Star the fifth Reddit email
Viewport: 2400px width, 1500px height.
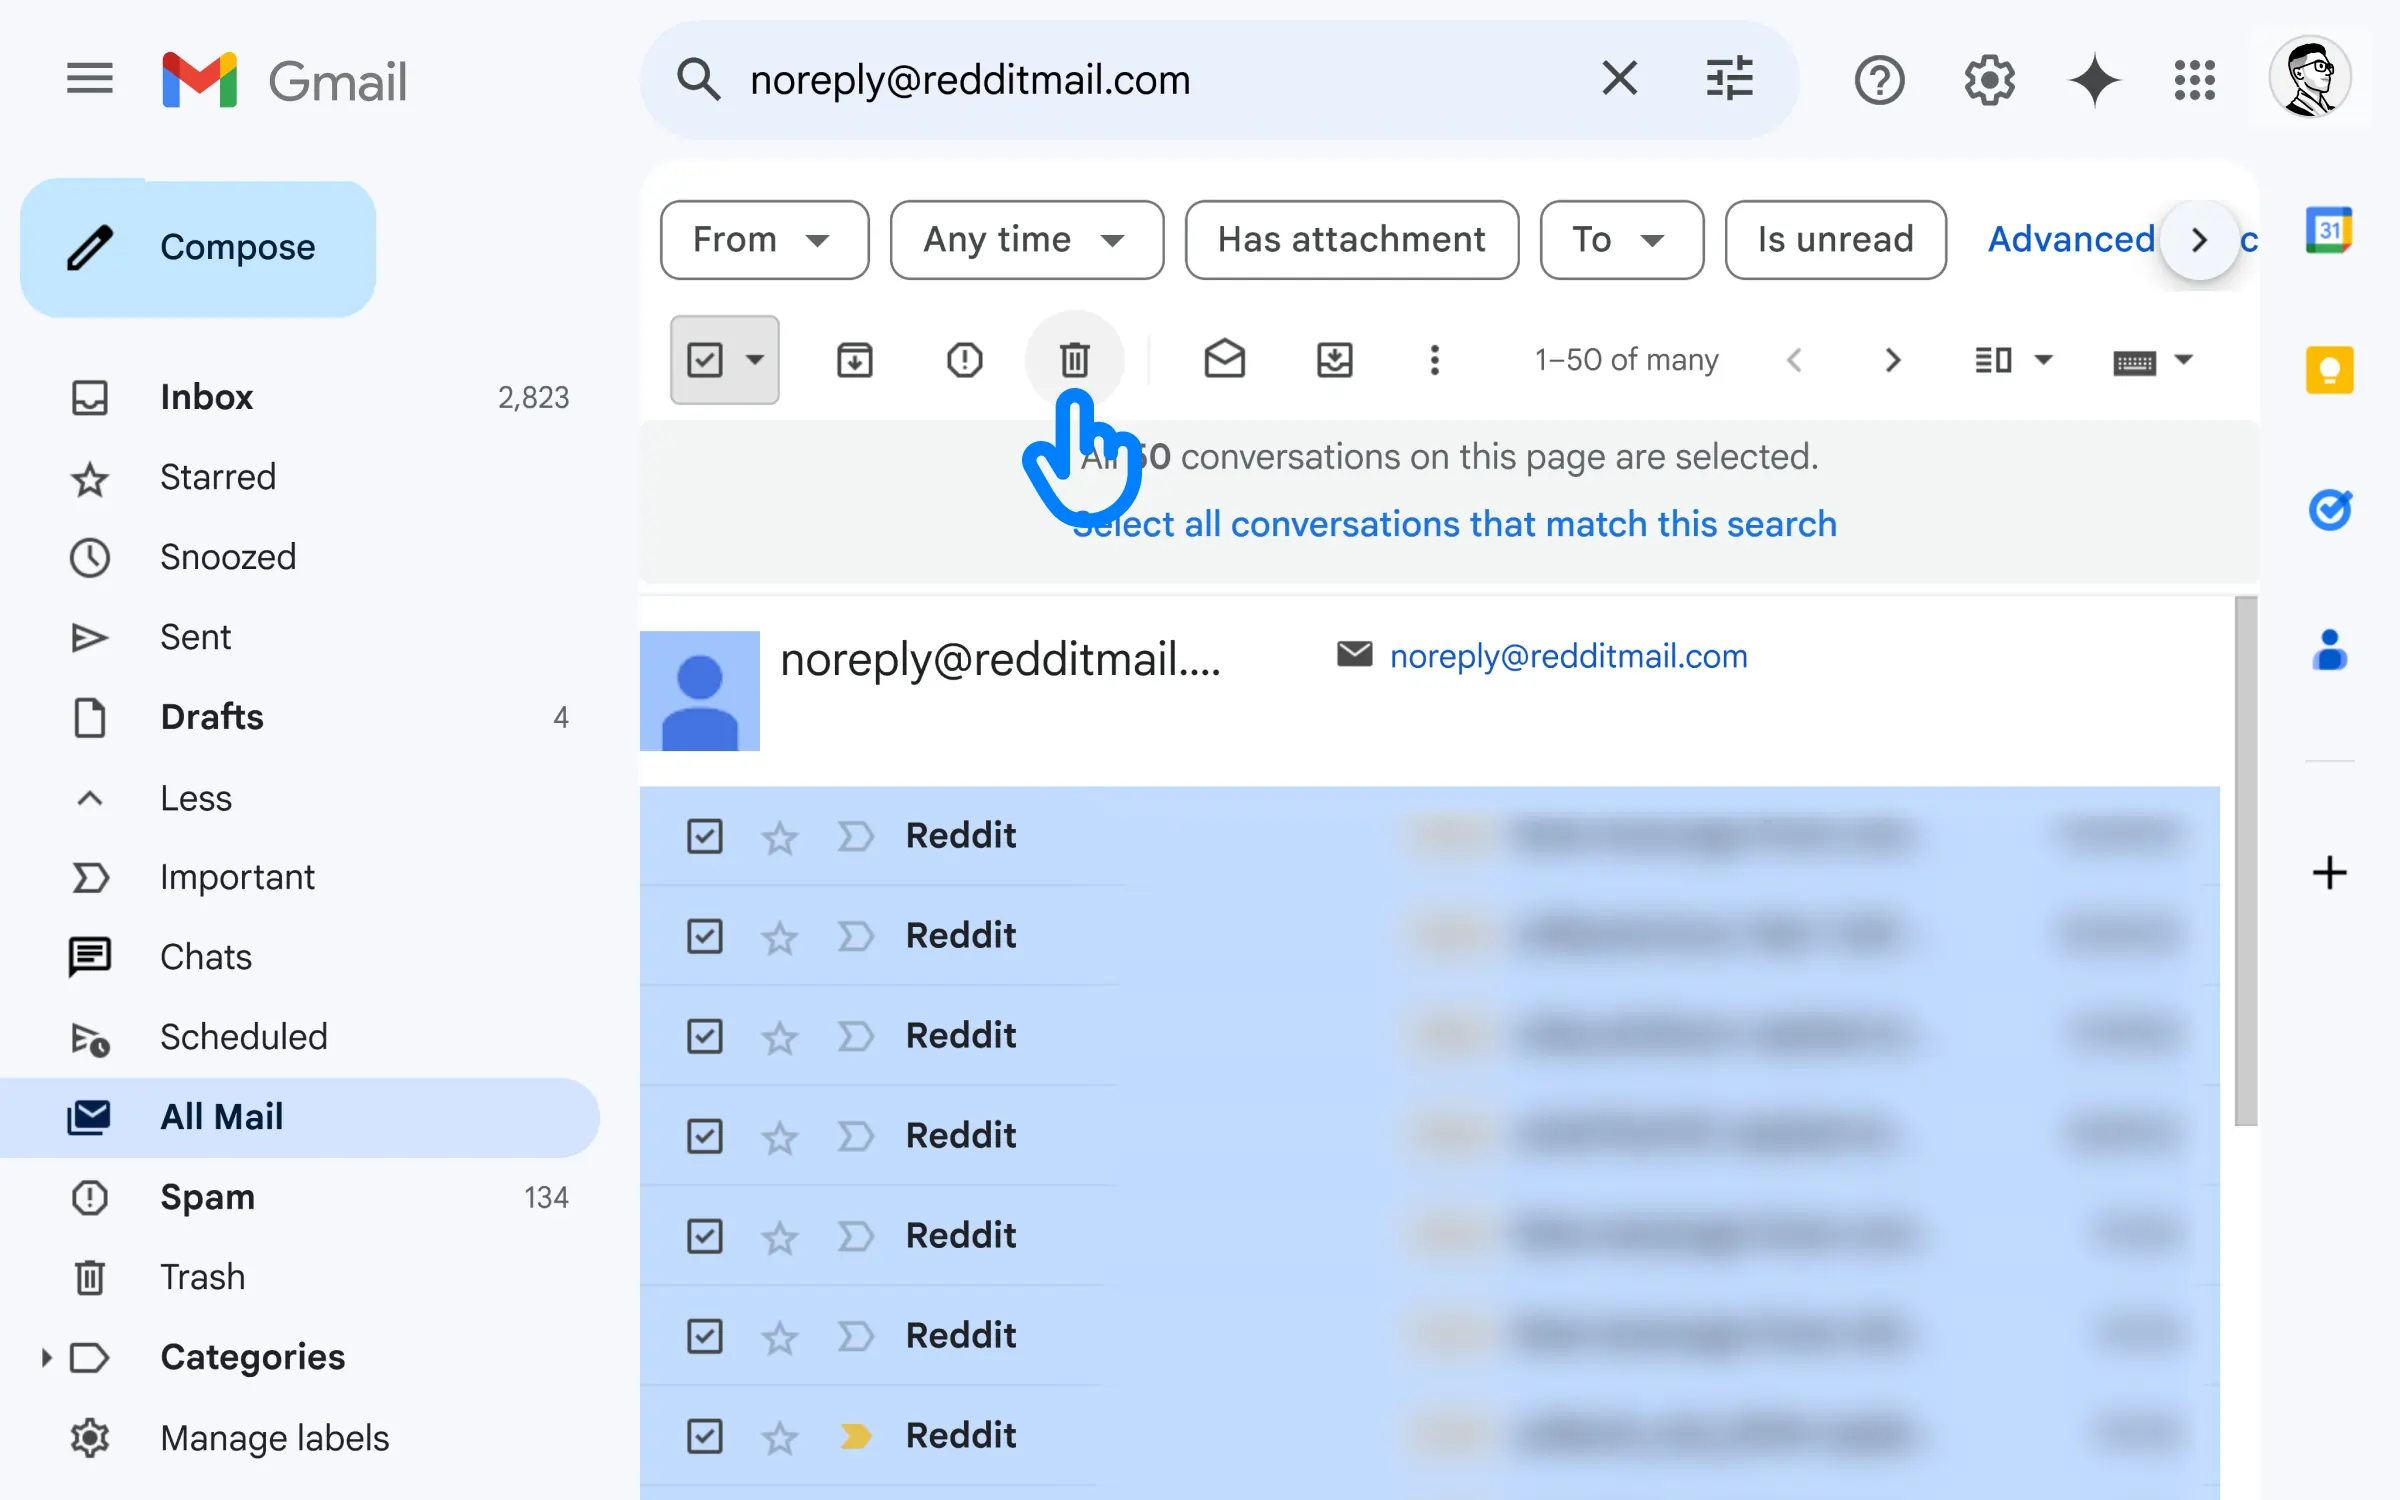coord(780,1237)
